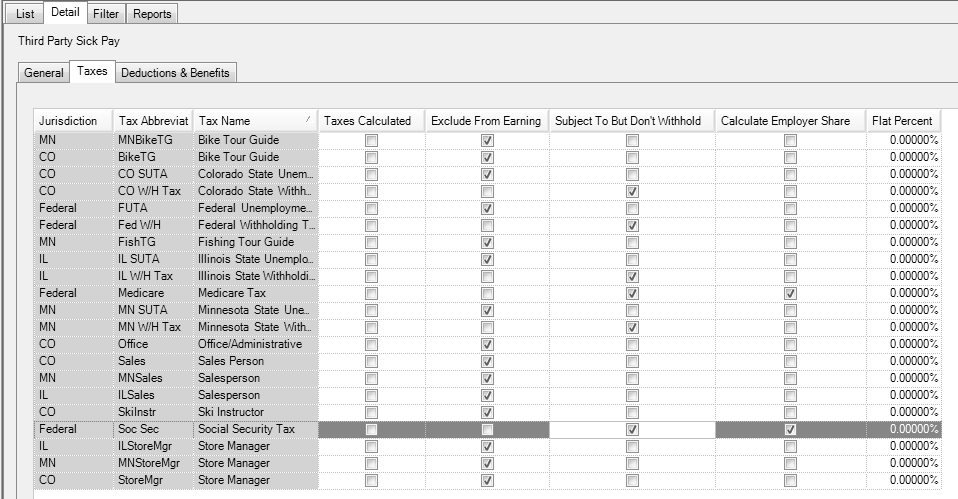The width and height of the screenshot is (958, 499).
Task: Disable Subject To But Don't Withhold for IL W/H Tax
Action: pos(632,276)
